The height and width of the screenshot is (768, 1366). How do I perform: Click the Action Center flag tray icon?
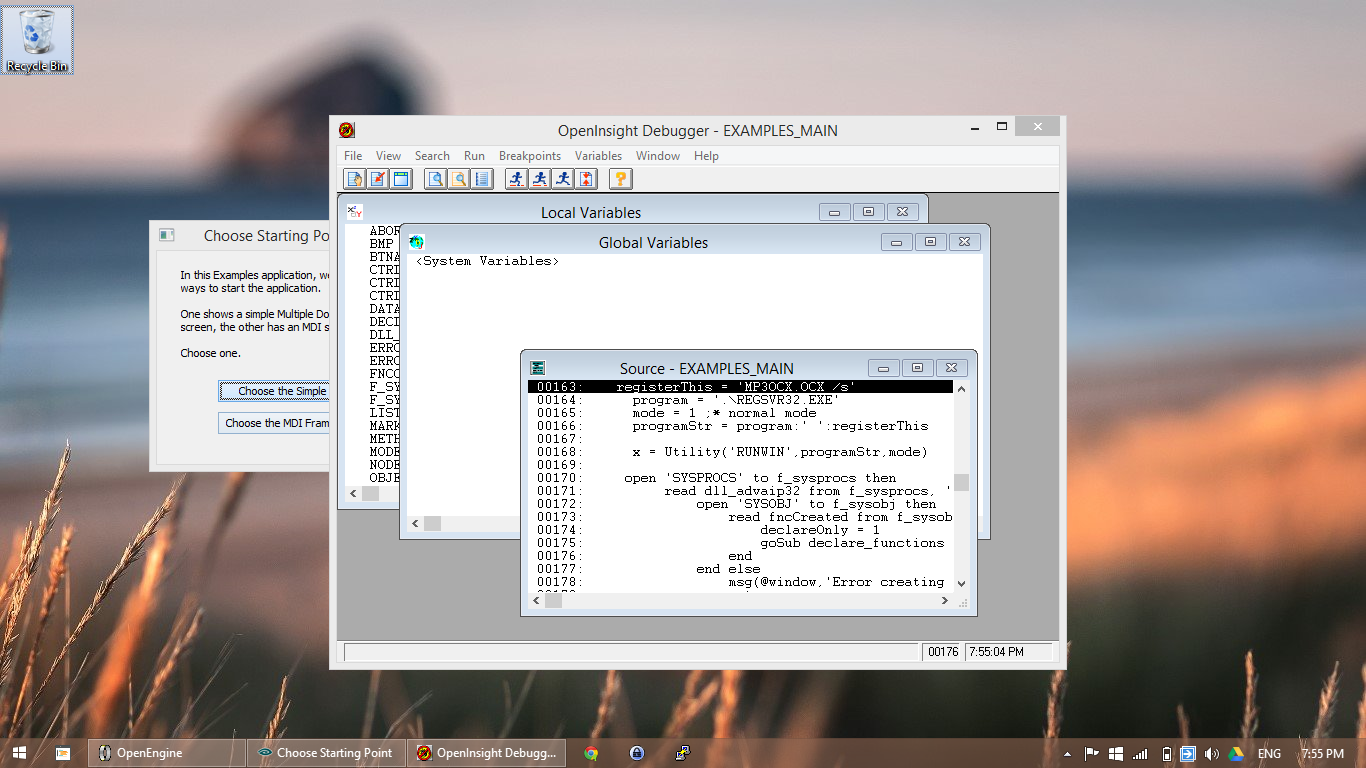(1092, 753)
